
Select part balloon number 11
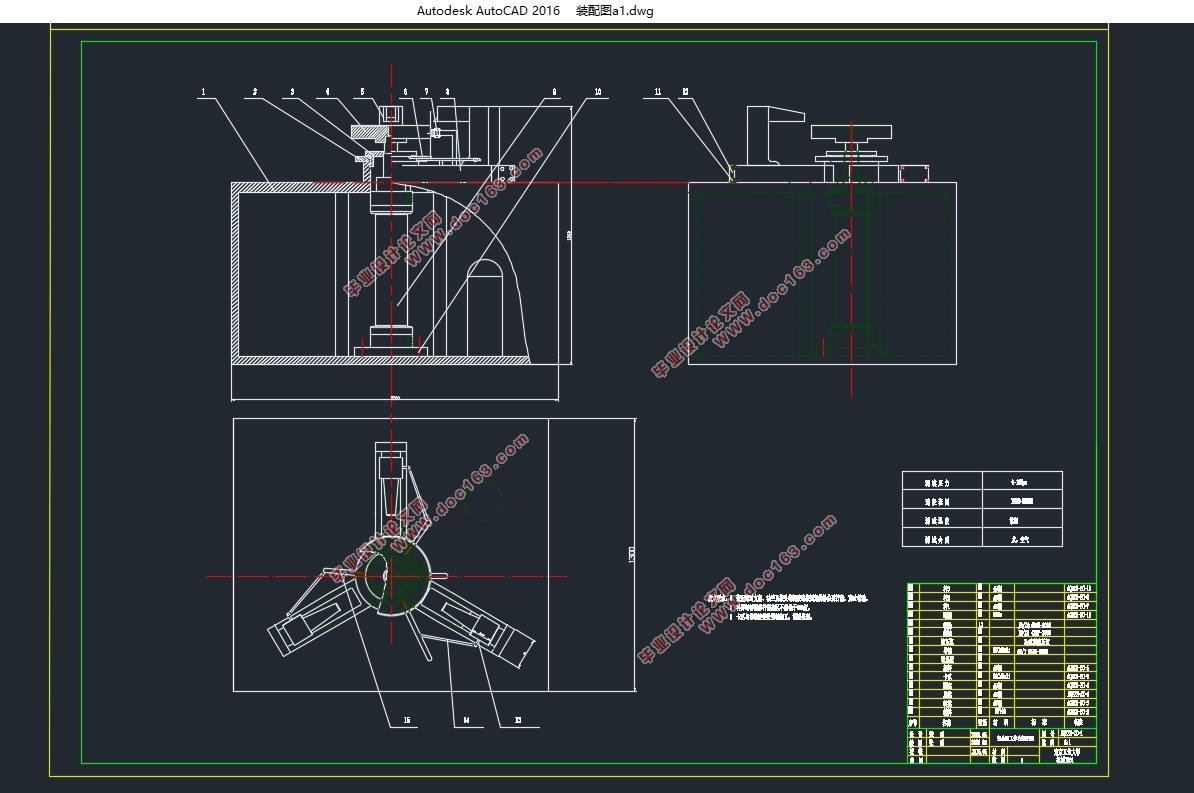click(658, 91)
